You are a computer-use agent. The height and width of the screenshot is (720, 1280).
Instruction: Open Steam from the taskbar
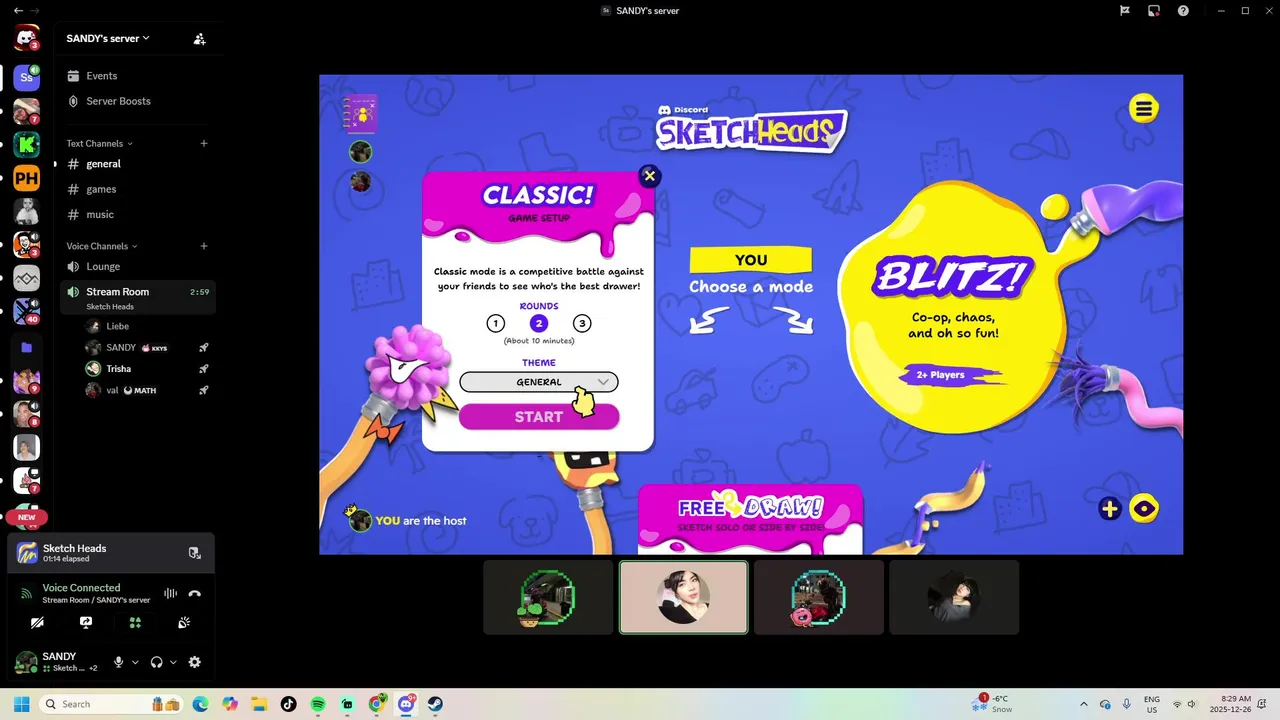tap(435, 704)
